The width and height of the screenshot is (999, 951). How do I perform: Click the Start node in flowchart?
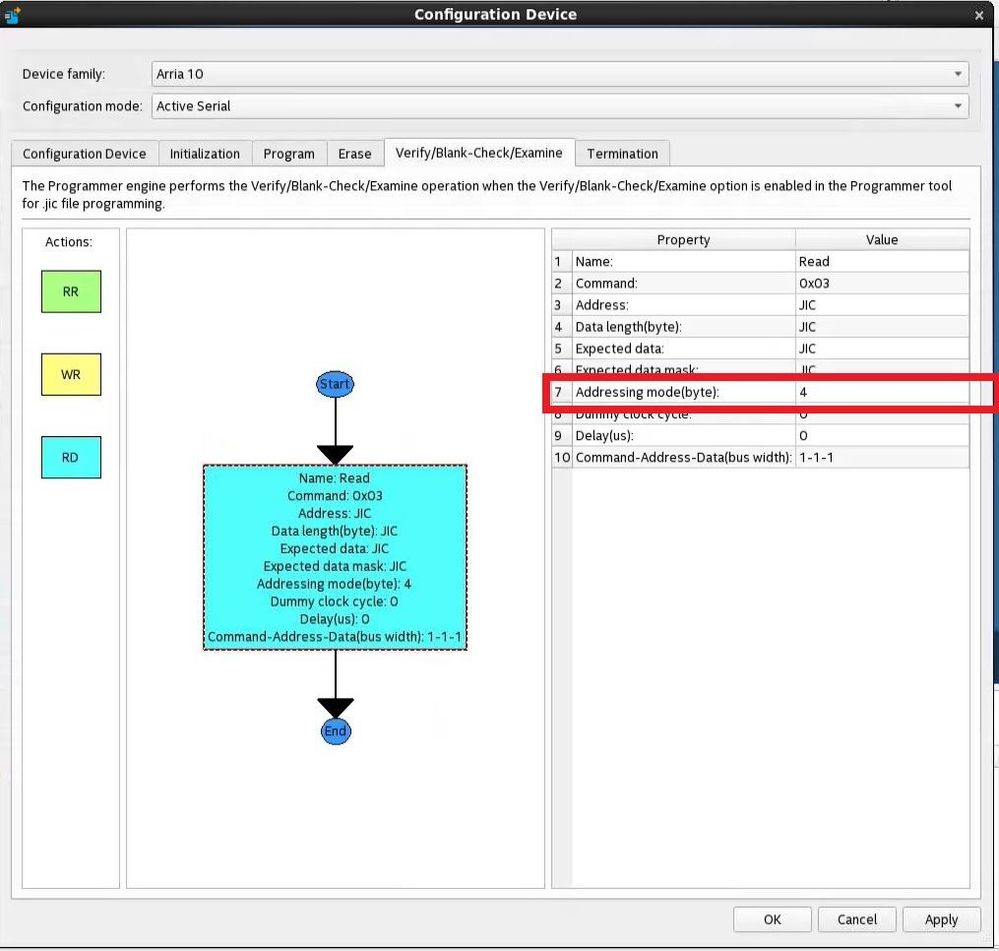[335, 384]
